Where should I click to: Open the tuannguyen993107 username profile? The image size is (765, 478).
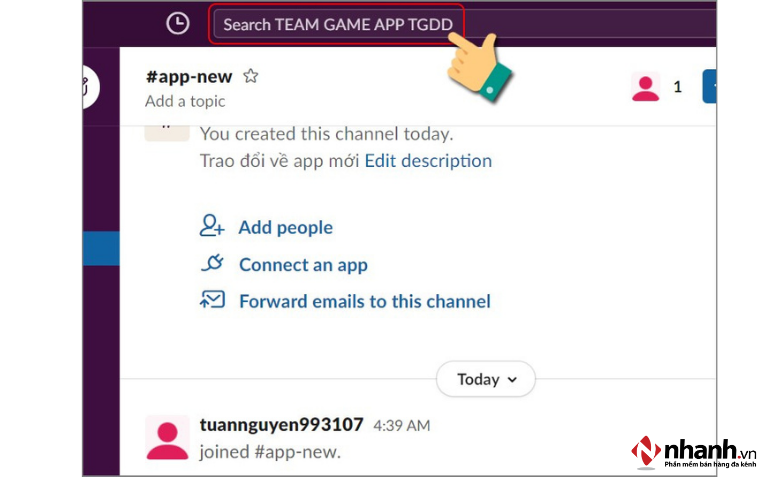pyautogui.click(x=281, y=424)
